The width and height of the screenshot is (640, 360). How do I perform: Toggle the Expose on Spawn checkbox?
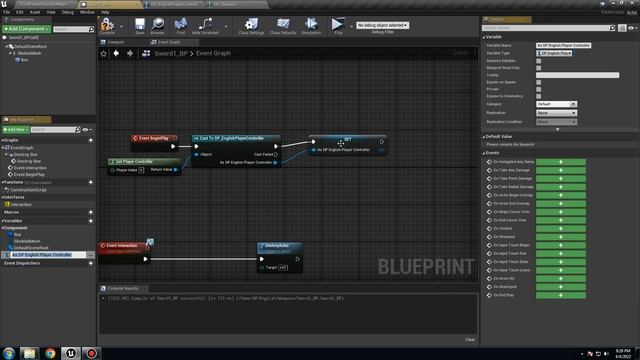(538, 82)
